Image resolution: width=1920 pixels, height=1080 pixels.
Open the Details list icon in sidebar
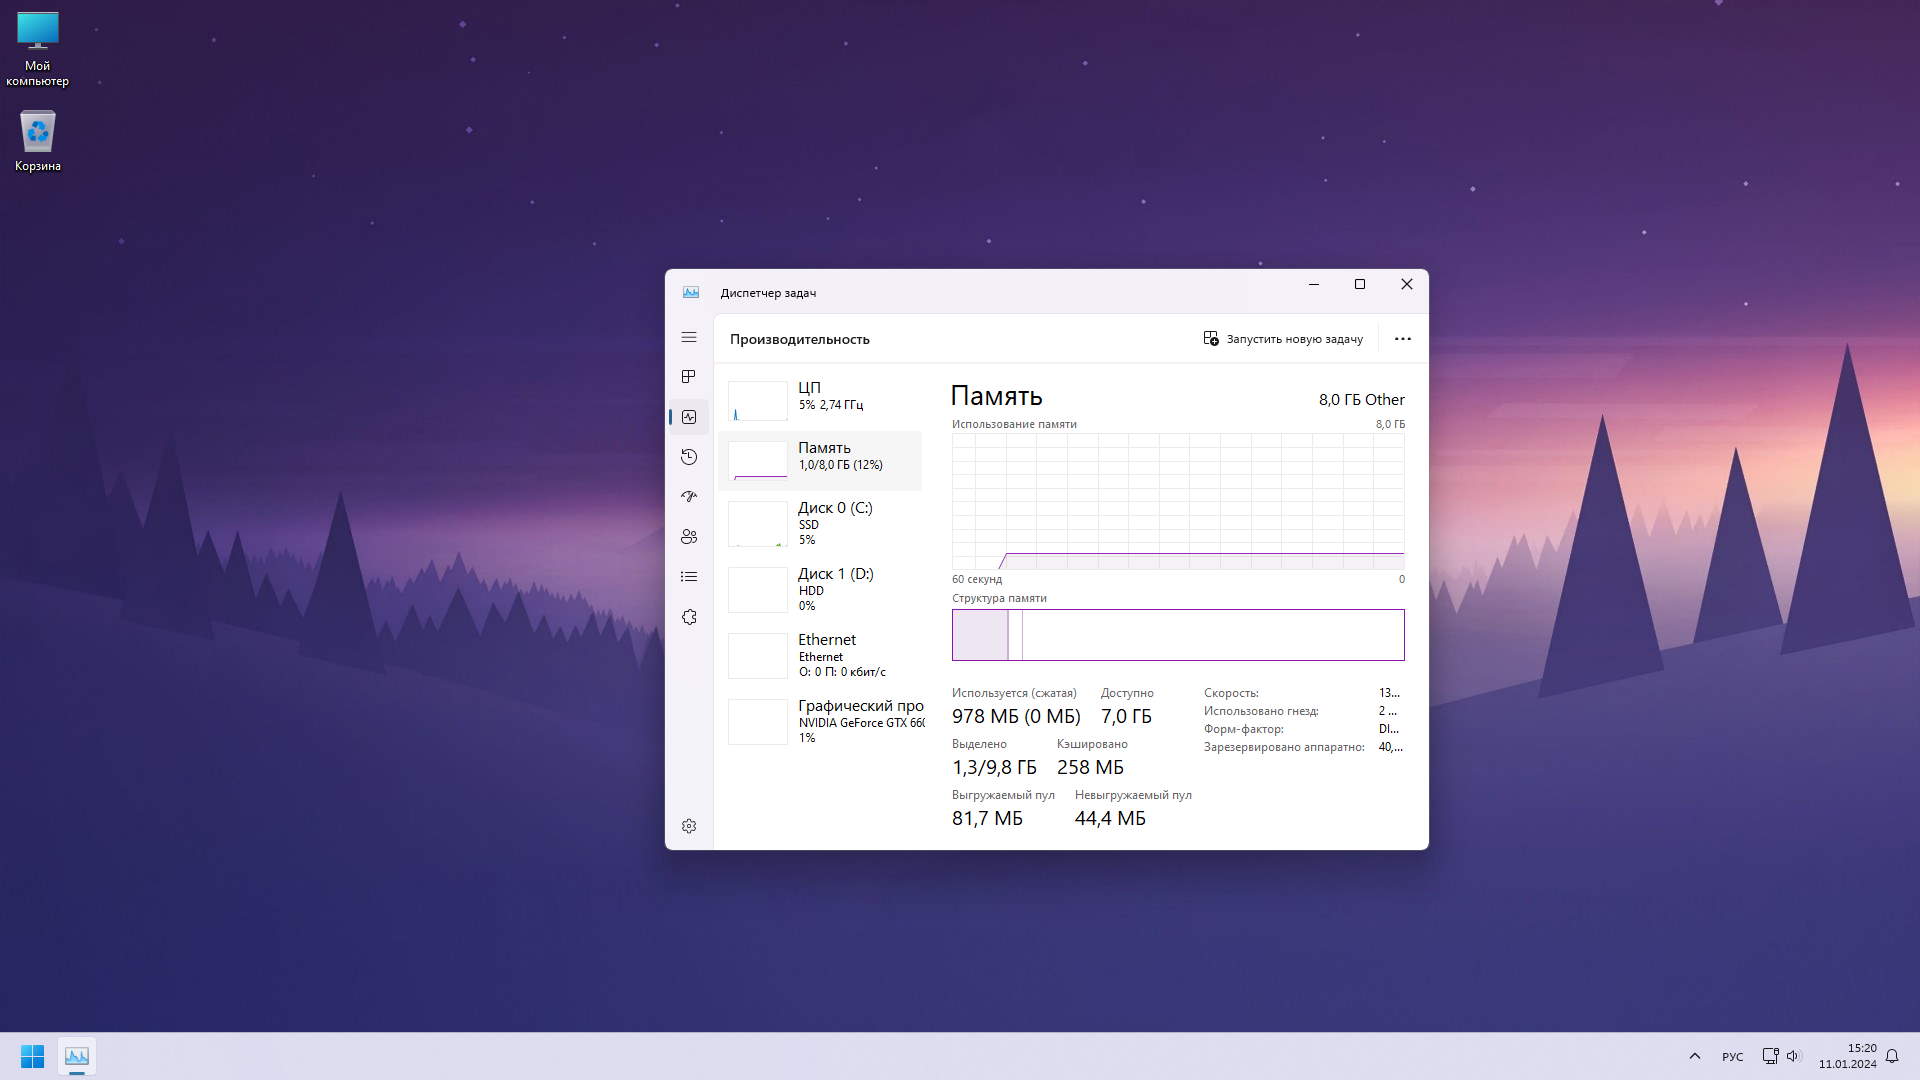[x=689, y=577]
